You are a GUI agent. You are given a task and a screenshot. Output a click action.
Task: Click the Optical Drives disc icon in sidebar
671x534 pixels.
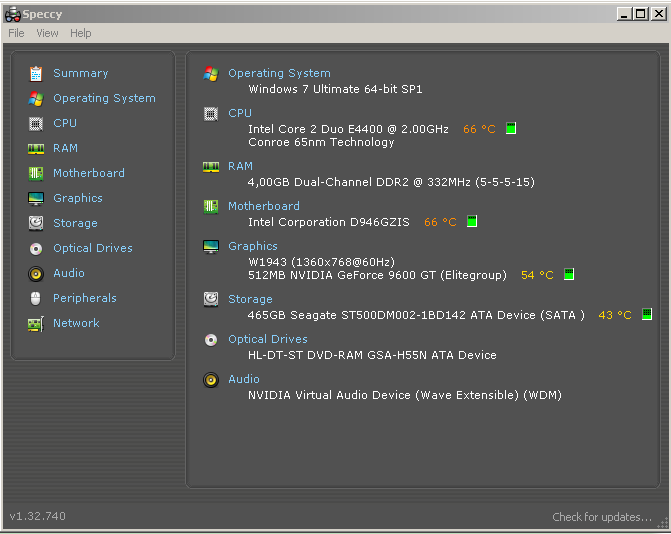tap(36, 249)
